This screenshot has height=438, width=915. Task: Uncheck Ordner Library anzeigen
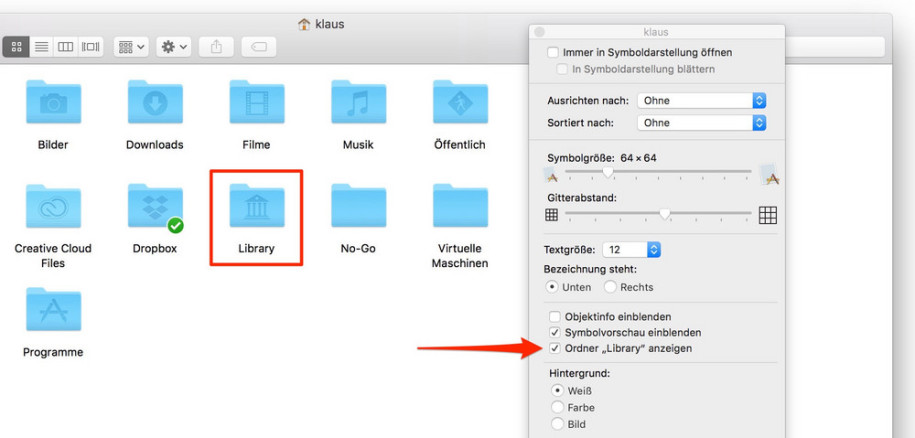coord(554,348)
